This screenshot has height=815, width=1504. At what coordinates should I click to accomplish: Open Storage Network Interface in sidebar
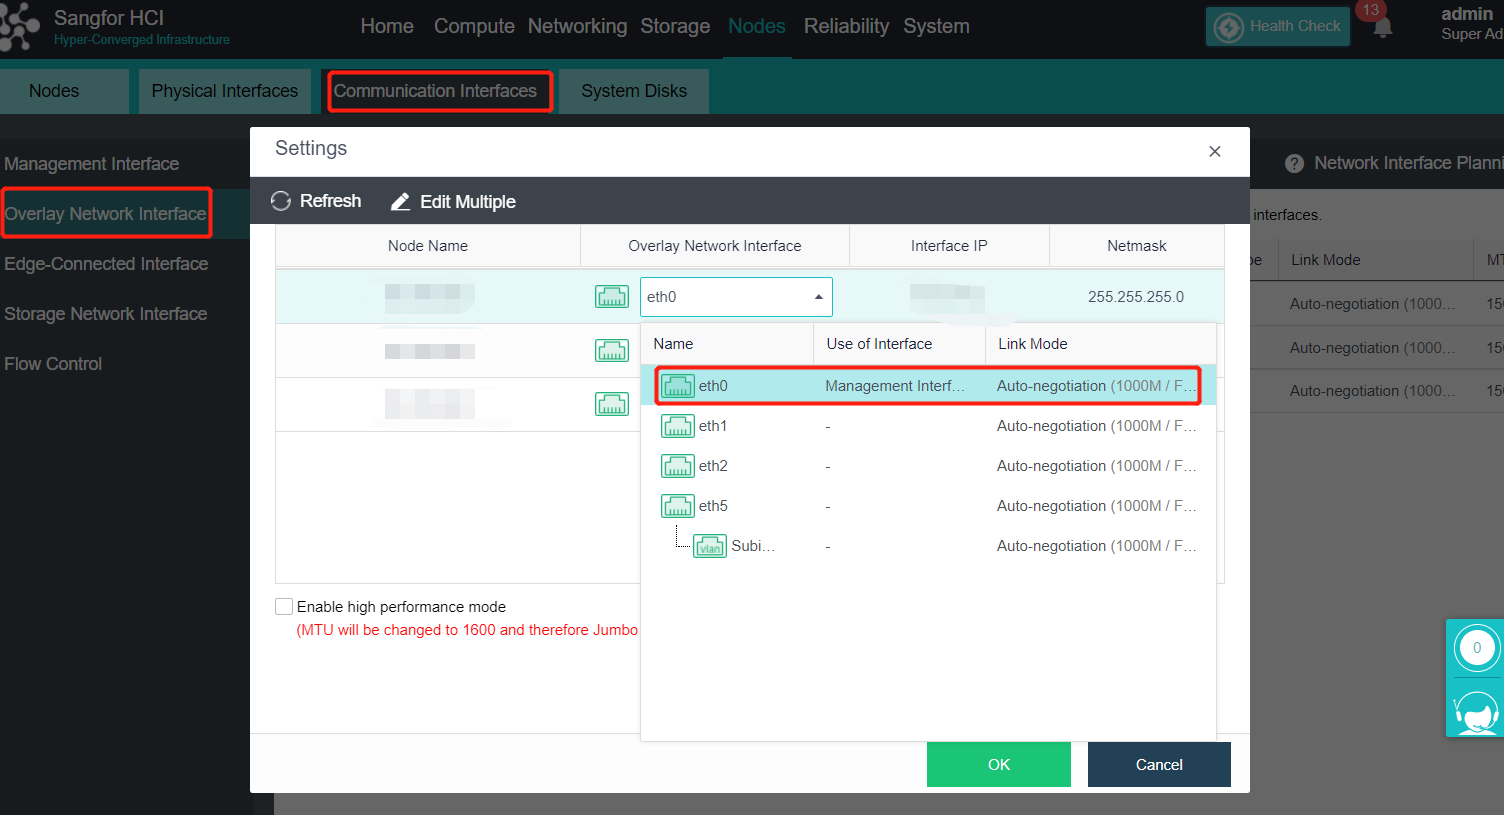coord(106,314)
